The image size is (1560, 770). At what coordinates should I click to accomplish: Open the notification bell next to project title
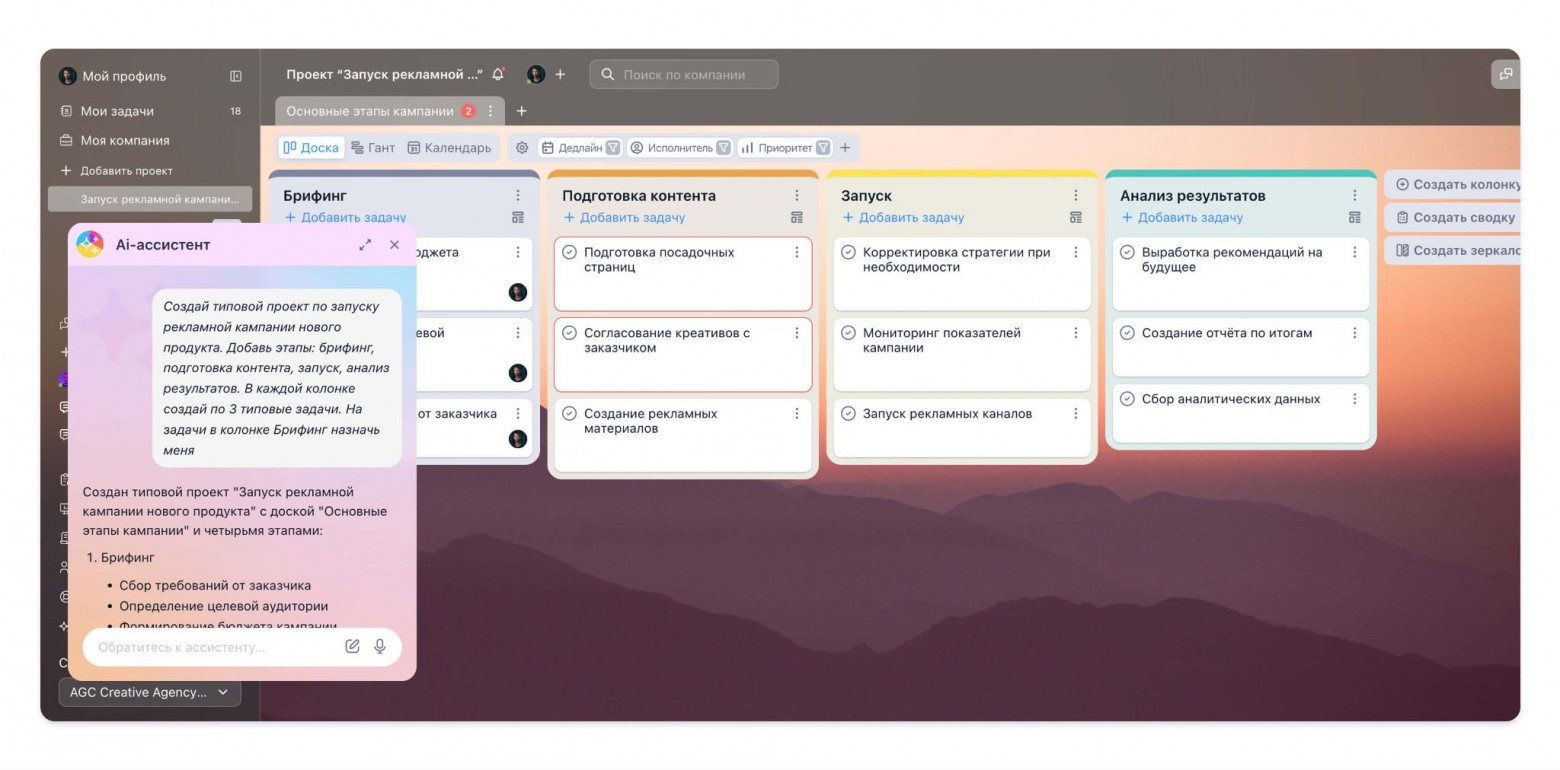(498, 74)
